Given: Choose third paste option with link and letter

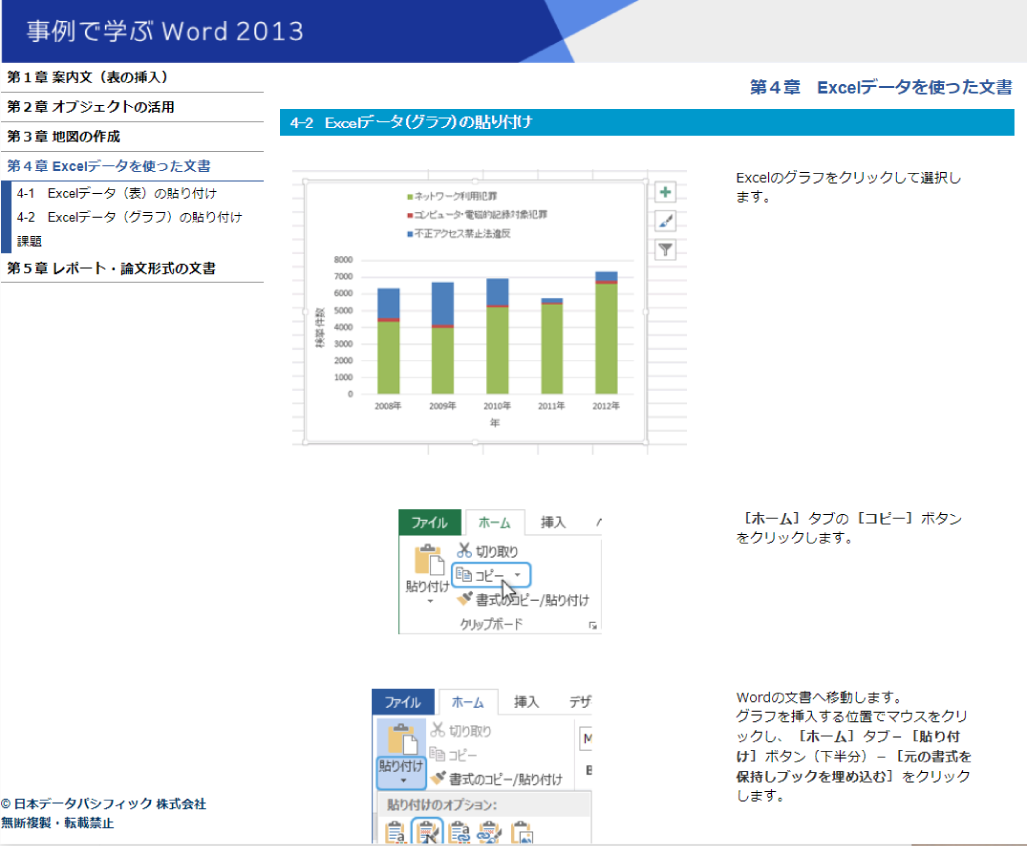Looking at the screenshot, I should (x=459, y=833).
